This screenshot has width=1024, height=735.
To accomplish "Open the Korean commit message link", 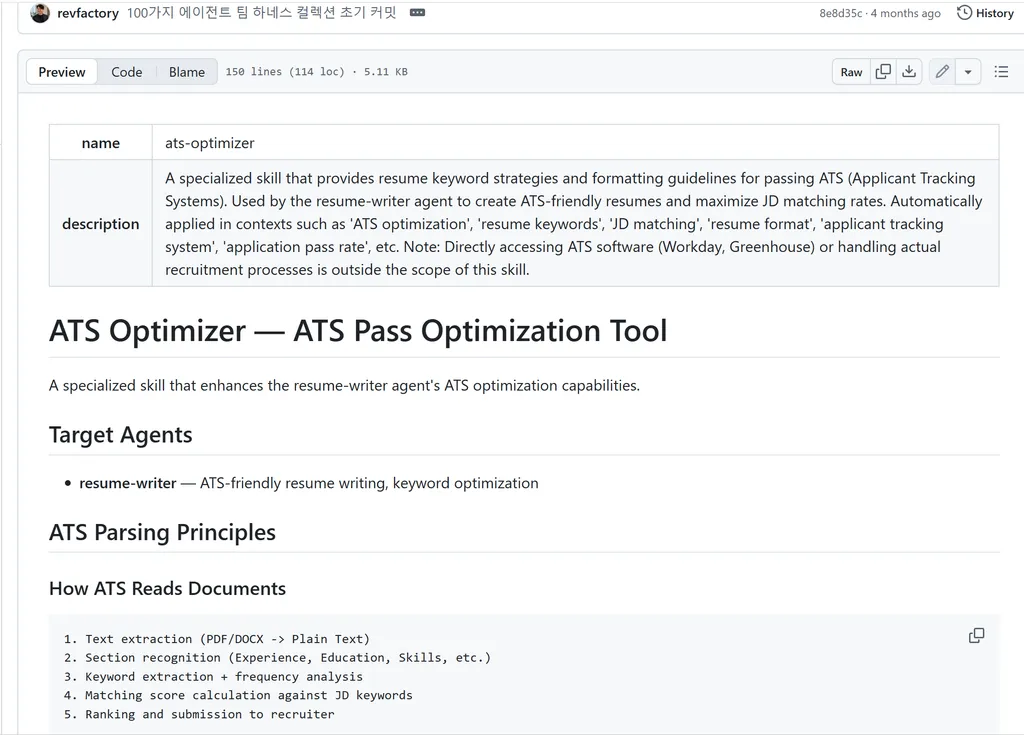I will 261,13.
